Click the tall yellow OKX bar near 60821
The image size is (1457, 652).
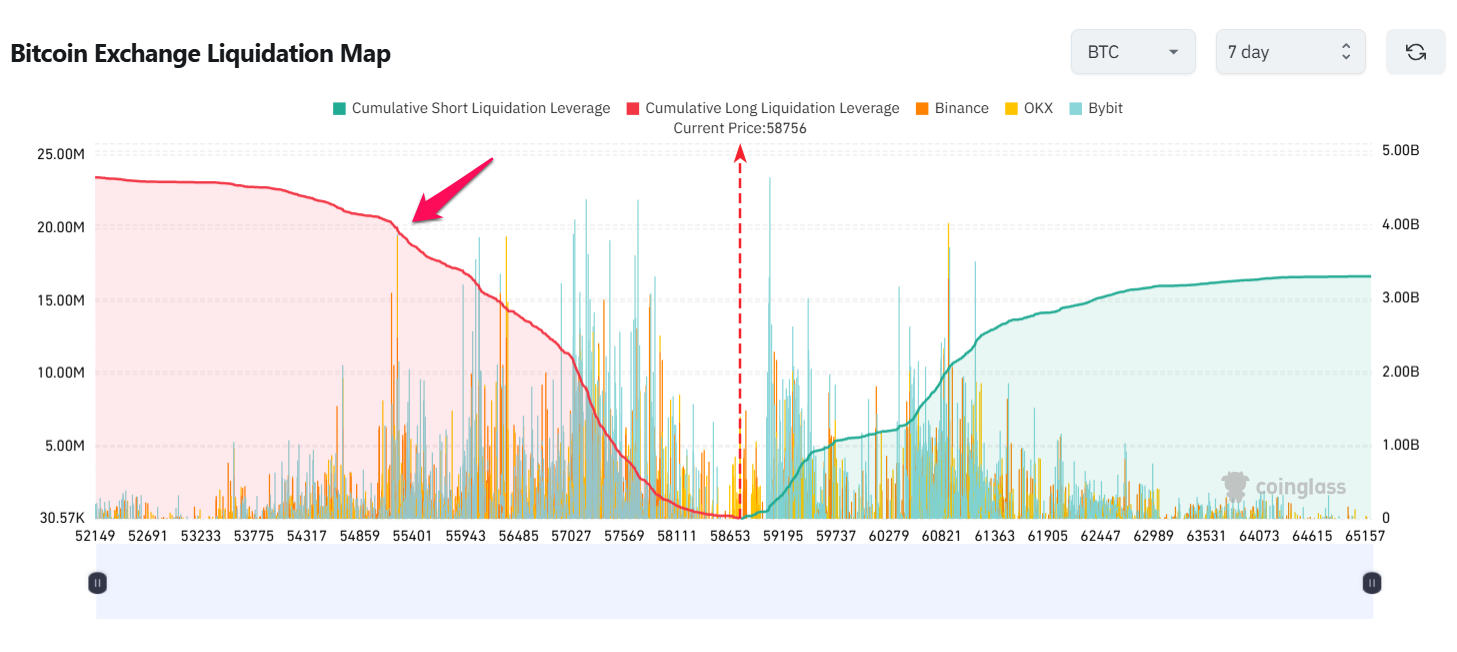pyautogui.click(x=947, y=370)
